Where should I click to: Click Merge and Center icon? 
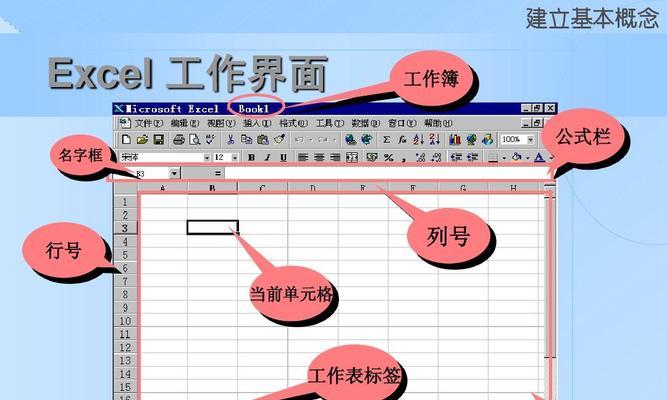pos(352,157)
